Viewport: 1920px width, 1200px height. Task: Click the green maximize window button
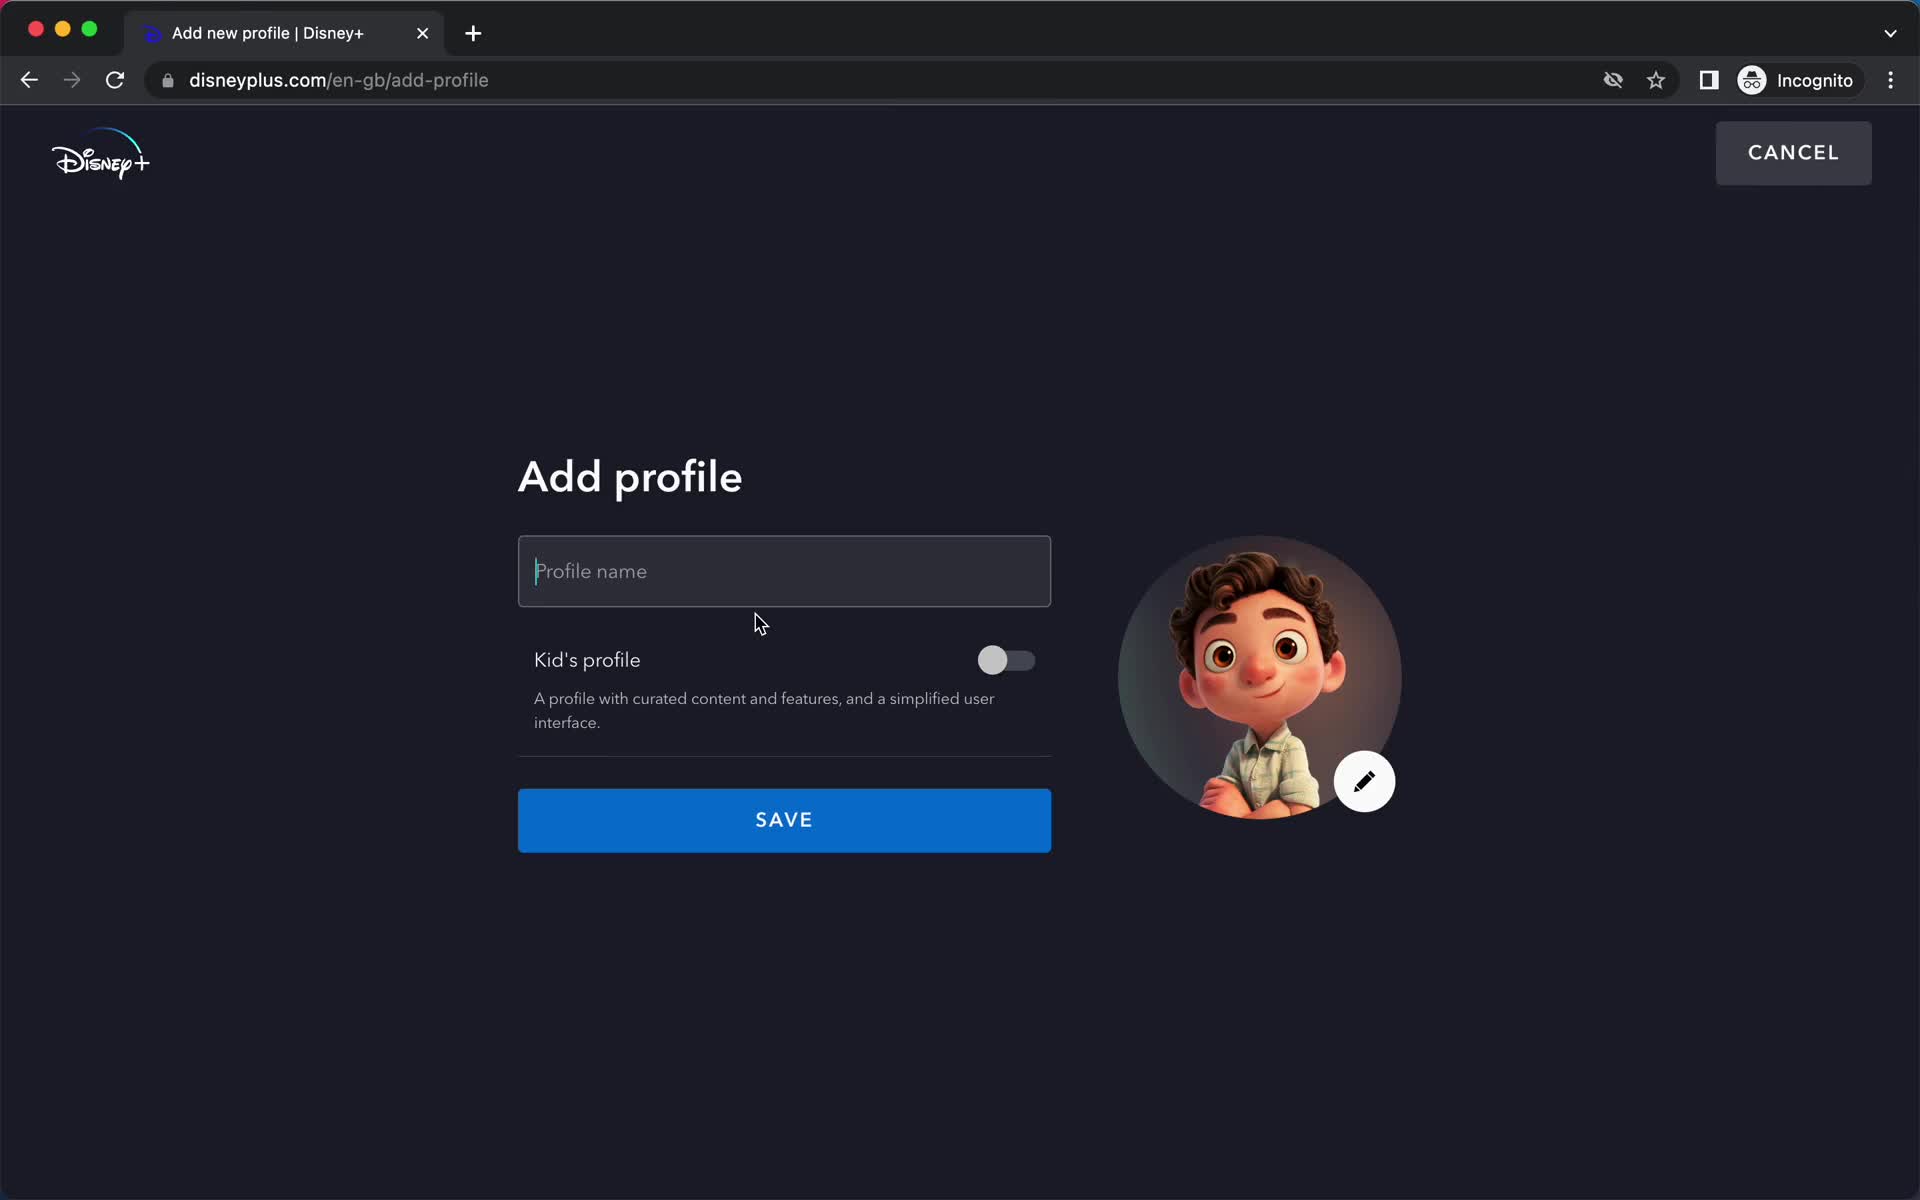(89, 29)
